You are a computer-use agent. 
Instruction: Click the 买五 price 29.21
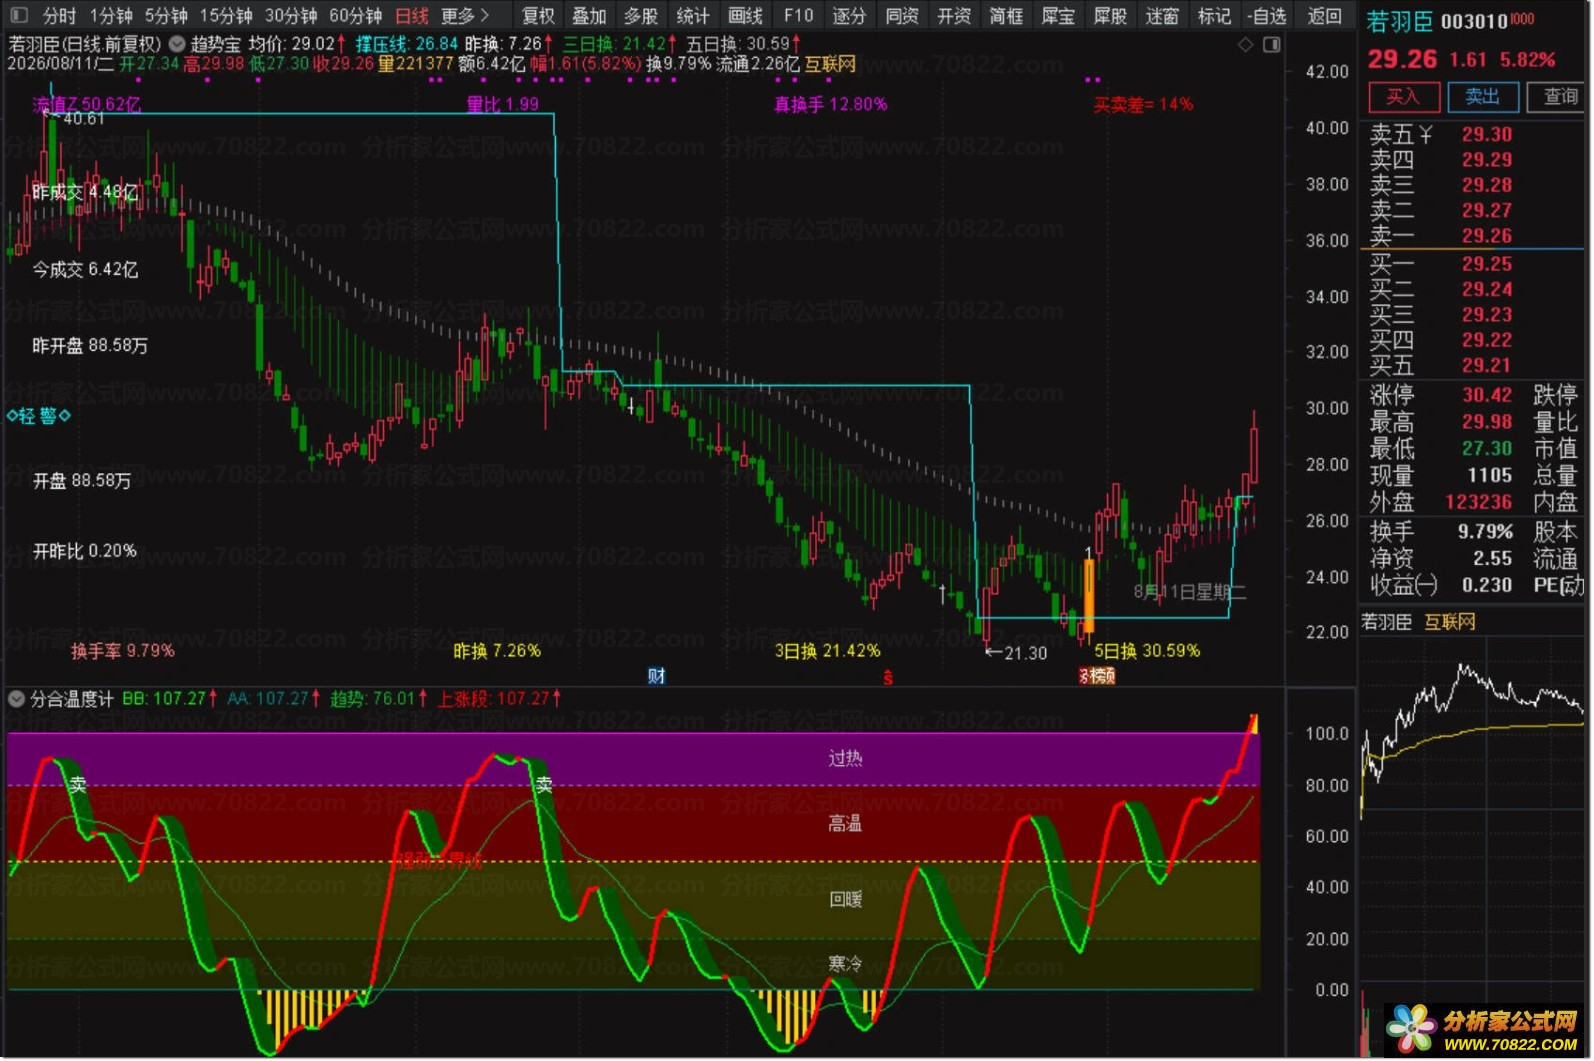pos(1487,366)
